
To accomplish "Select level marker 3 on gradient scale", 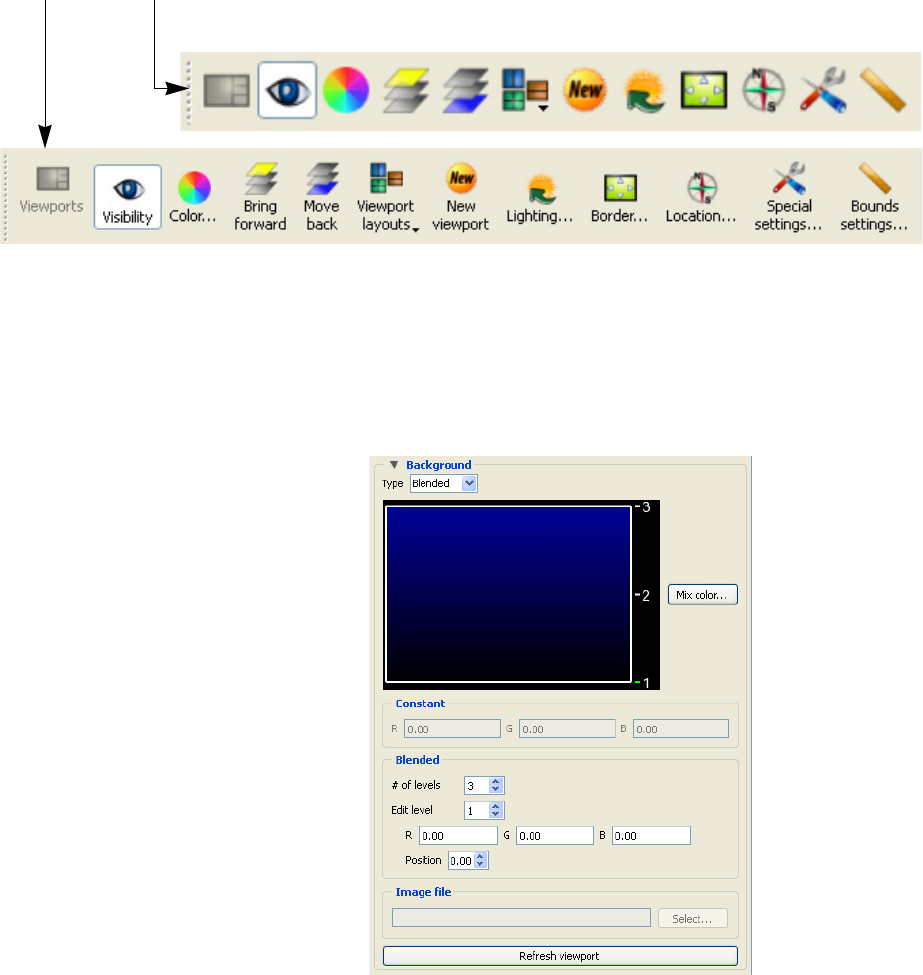I will (x=643, y=507).
